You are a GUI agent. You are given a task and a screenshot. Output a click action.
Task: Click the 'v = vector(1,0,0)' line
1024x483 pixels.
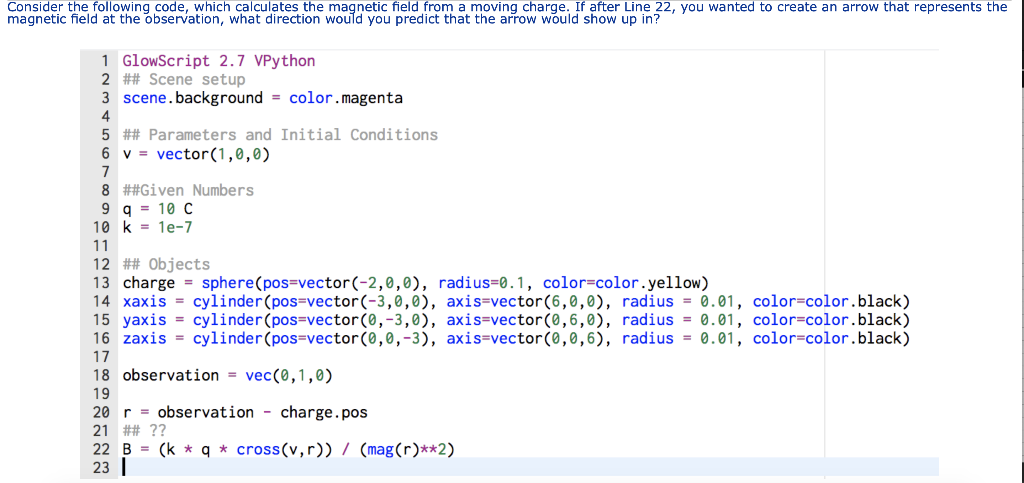click(x=196, y=155)
